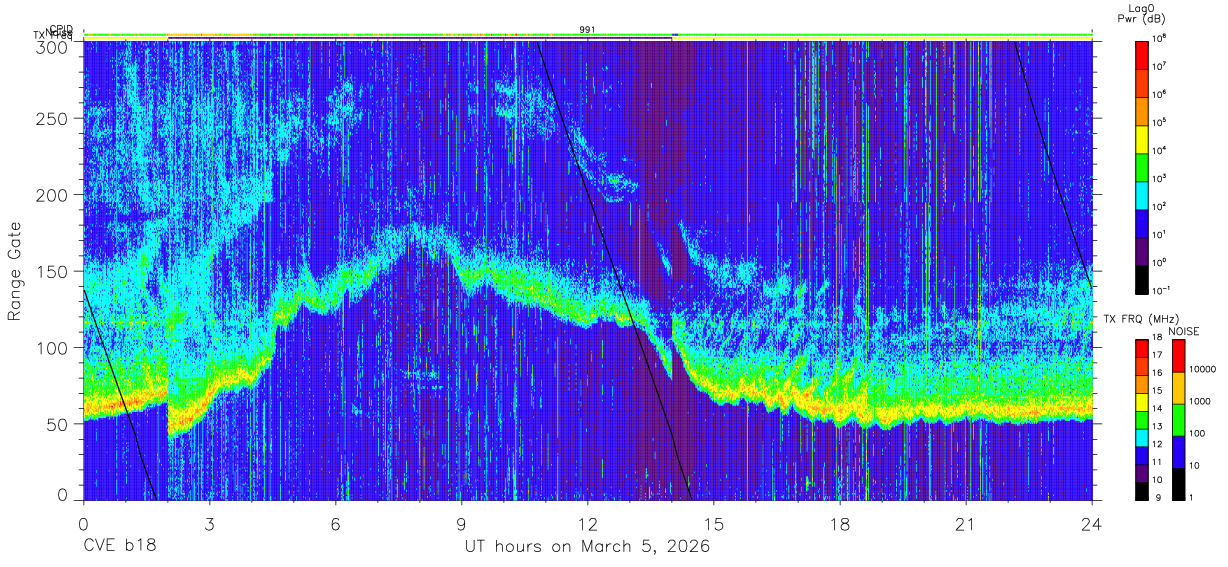Click the red top swatch of TX FRQ colorbar
This screenshot has width=1228, height=567.
click(x=1142, y=347)
